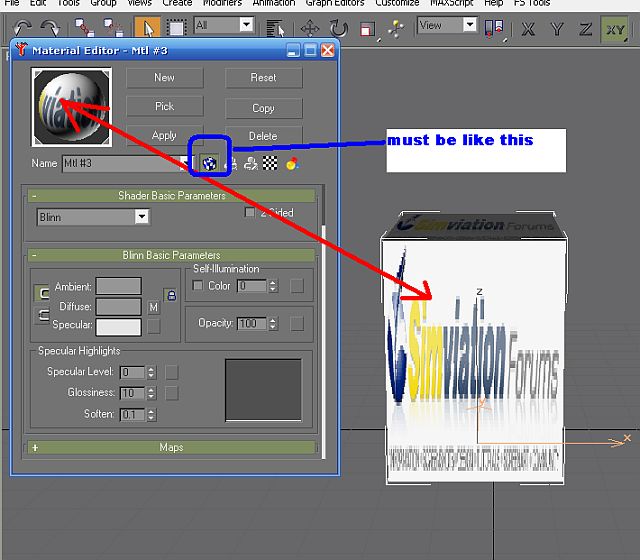640x560 pixels.
Task: Toggle Show Map in Viewport cube icon
Action: click(x=209, y=164)
